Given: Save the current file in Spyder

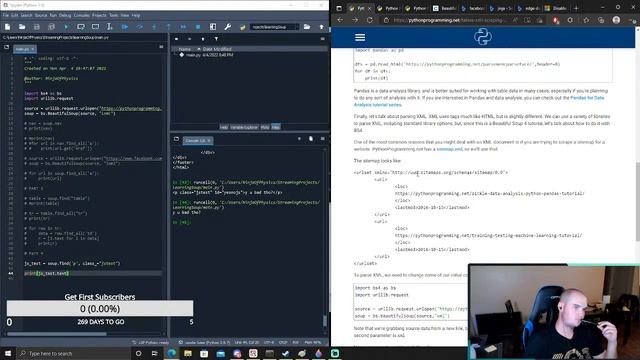Looking at the screenshot, I should (37, 27).
